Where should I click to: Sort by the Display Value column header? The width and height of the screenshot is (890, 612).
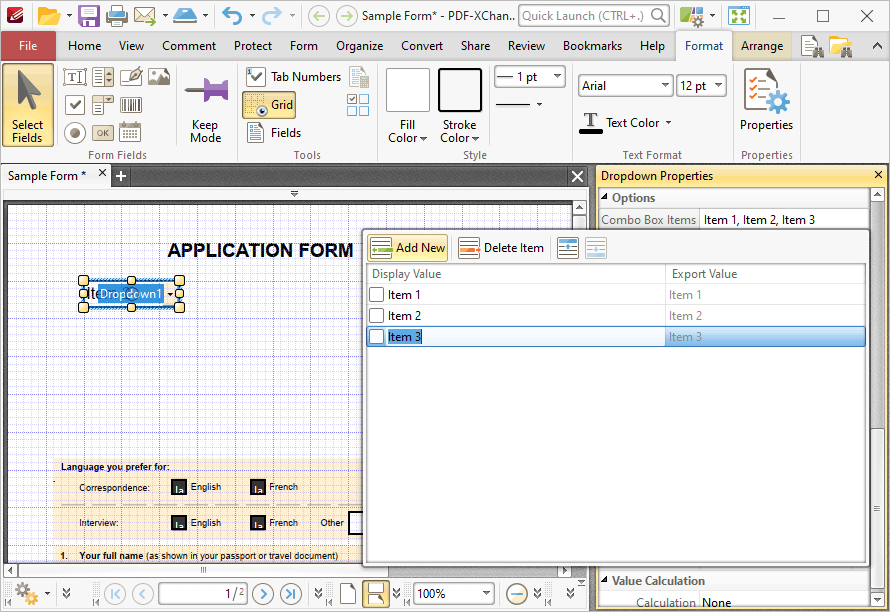coord(515,274)
